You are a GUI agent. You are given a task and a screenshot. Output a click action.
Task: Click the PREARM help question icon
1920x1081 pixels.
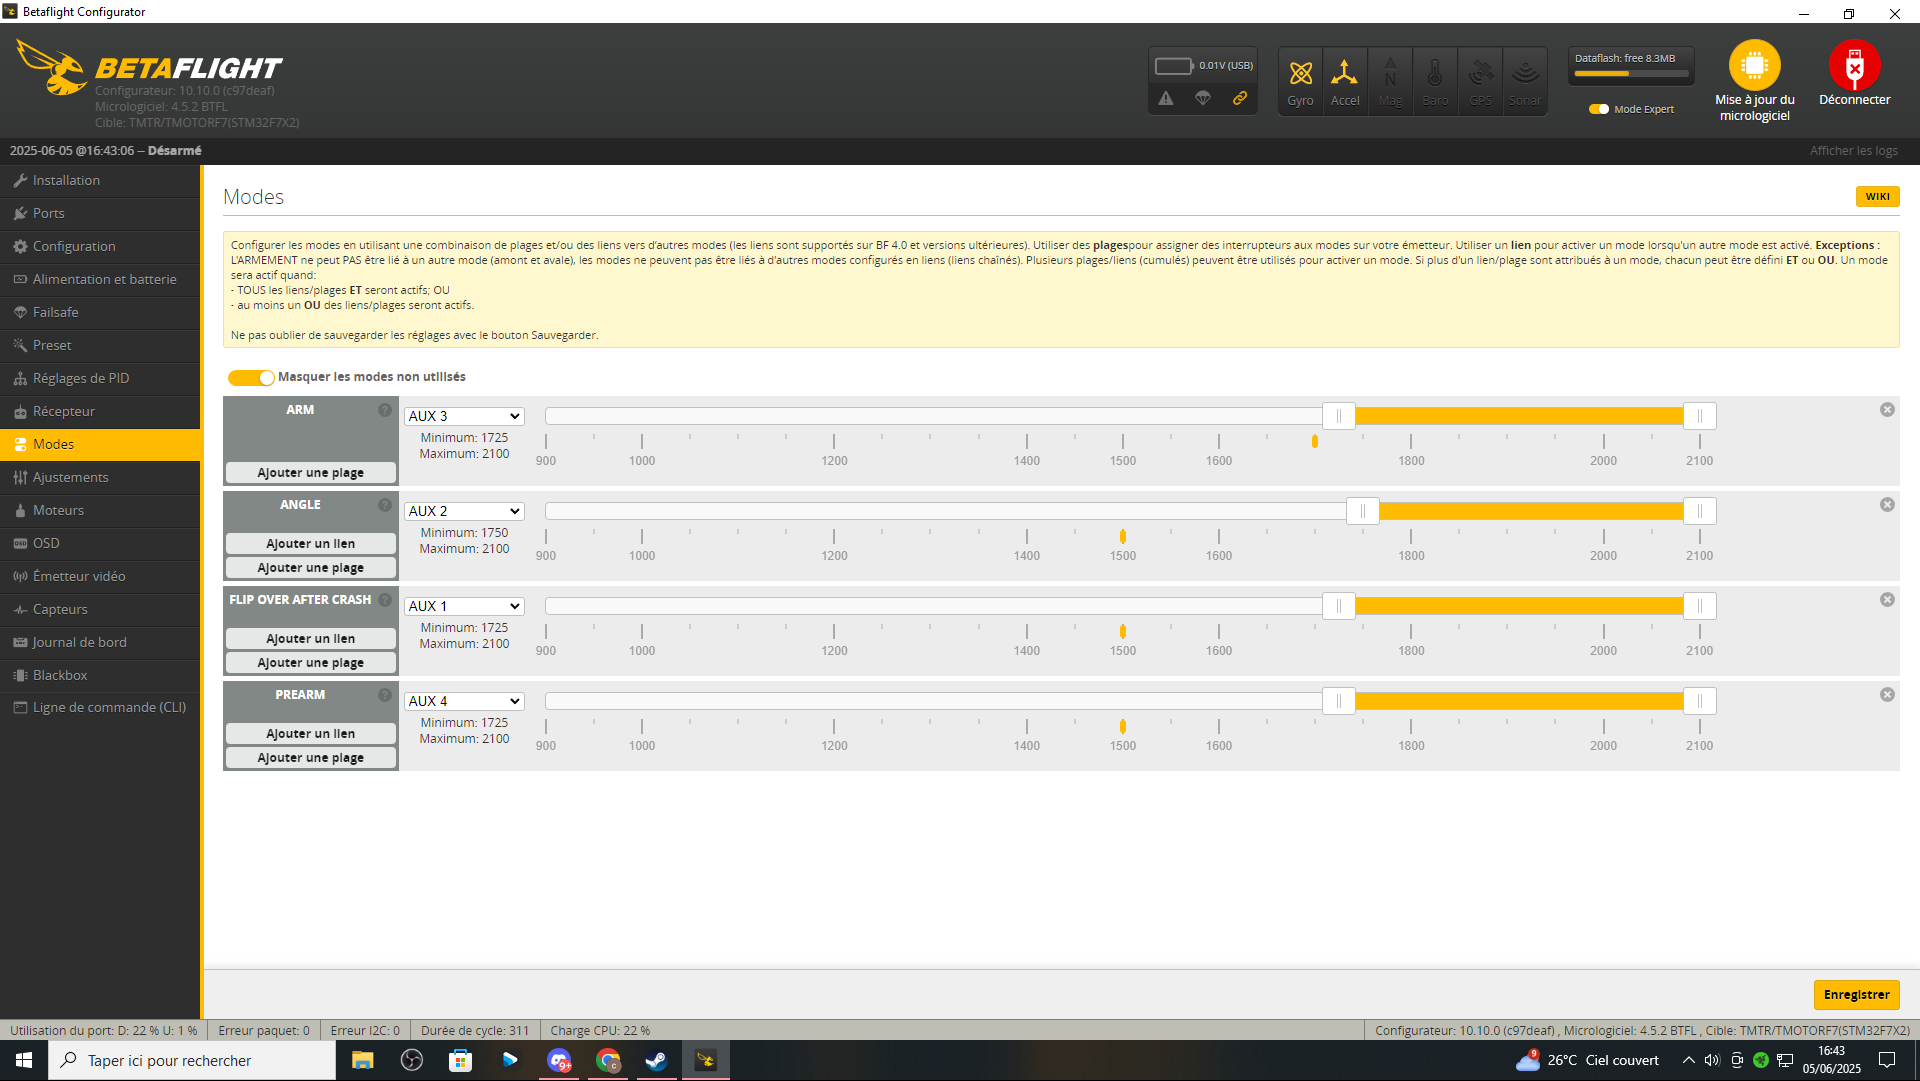(385, 695)
